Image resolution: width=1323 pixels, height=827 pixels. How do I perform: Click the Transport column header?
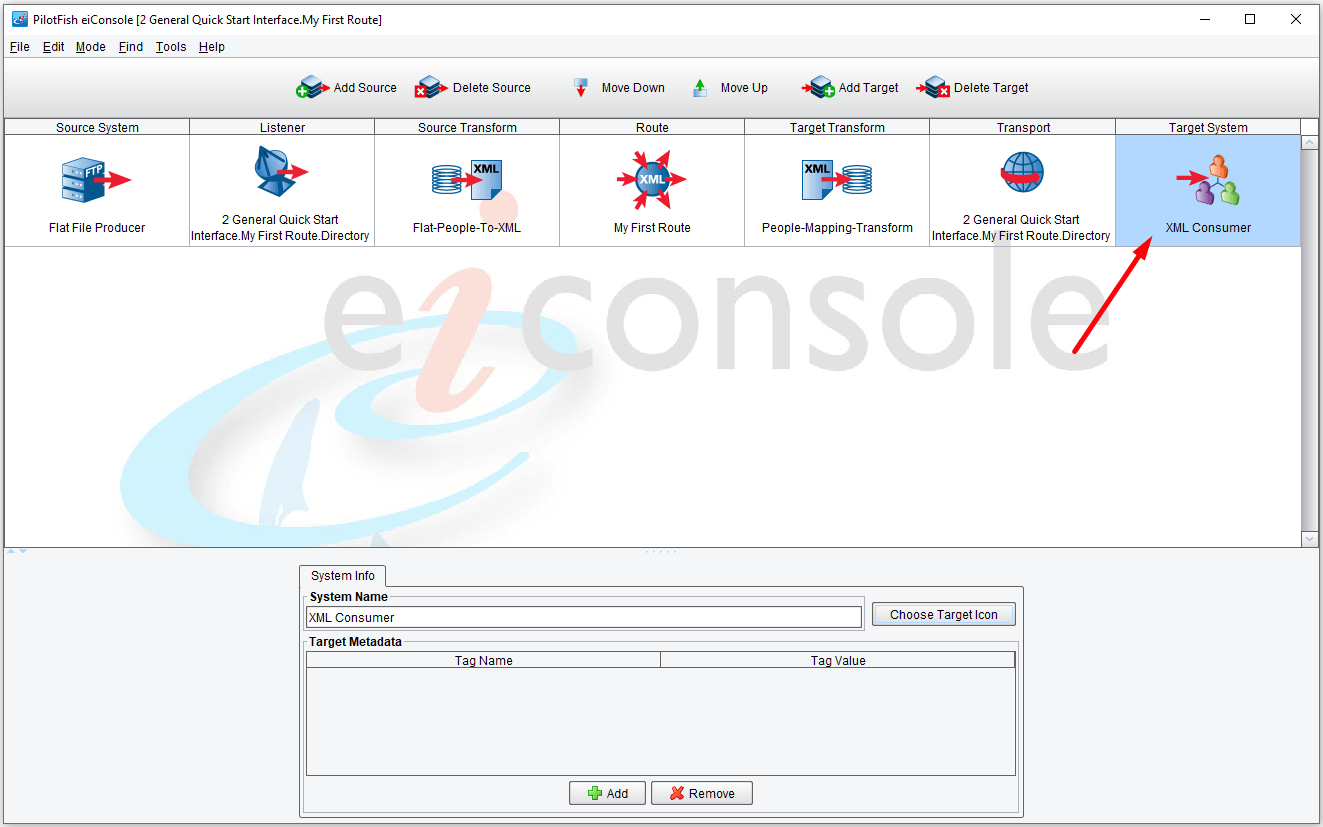tap(1023, 127)
